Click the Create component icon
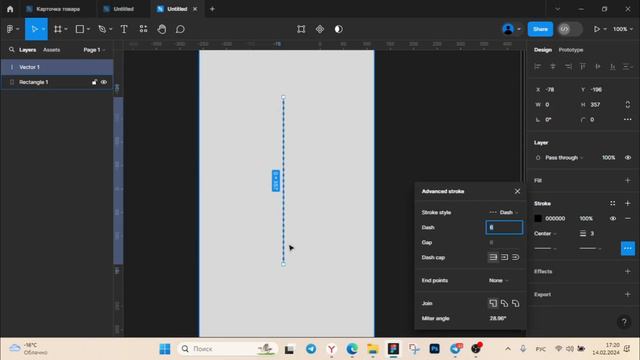Screen dimensions: 640x360 320,29
